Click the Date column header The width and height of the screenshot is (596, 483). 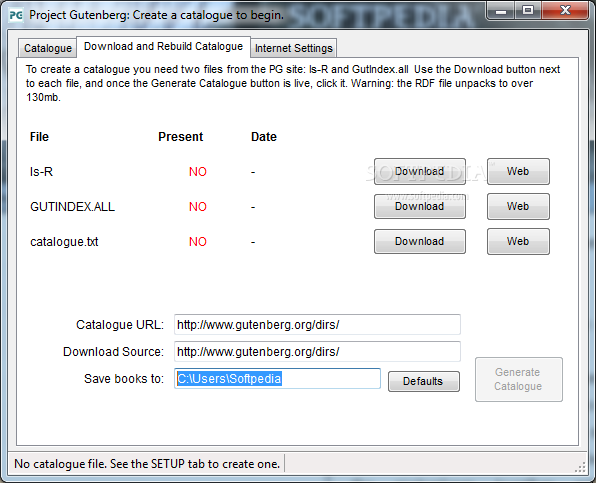pyautogui.click(x=264, y=137)
